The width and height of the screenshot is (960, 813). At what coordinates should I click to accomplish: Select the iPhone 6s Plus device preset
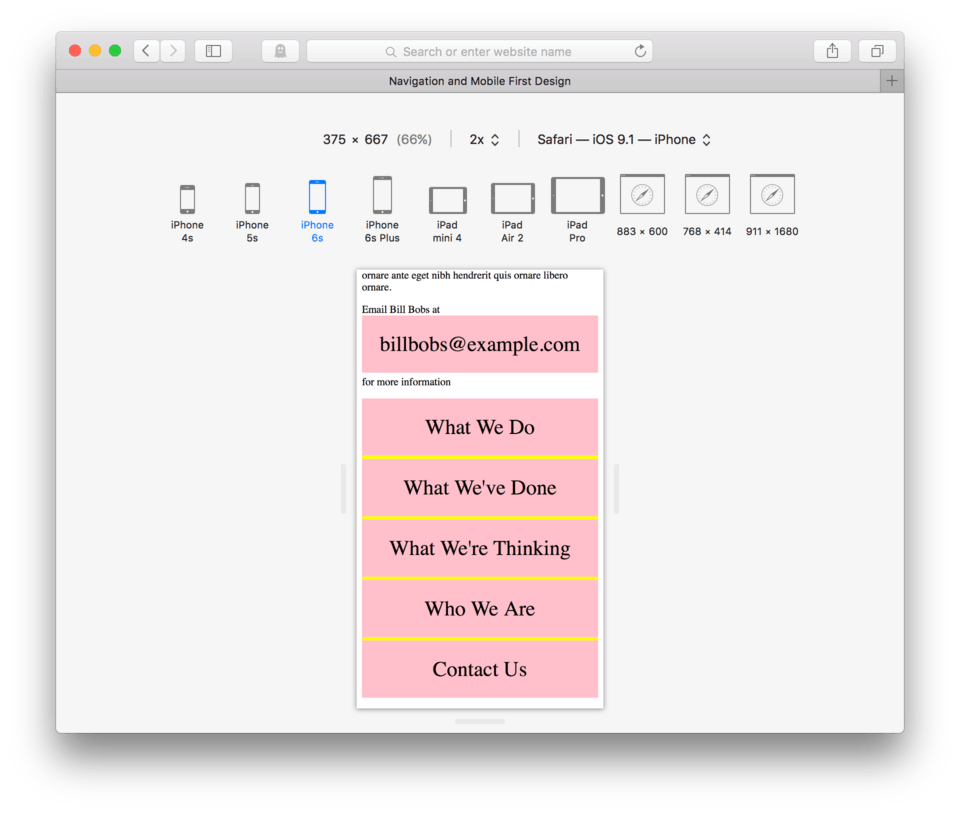pos(382,210)
